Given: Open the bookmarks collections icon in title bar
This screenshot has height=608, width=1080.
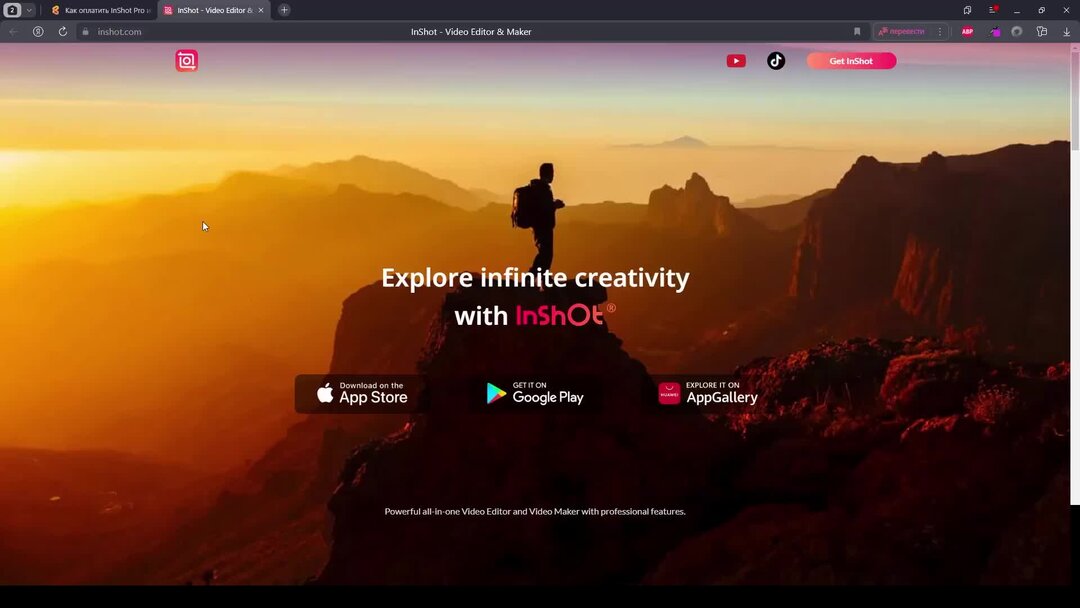Looking at the screenshot, I should point(967,10).
